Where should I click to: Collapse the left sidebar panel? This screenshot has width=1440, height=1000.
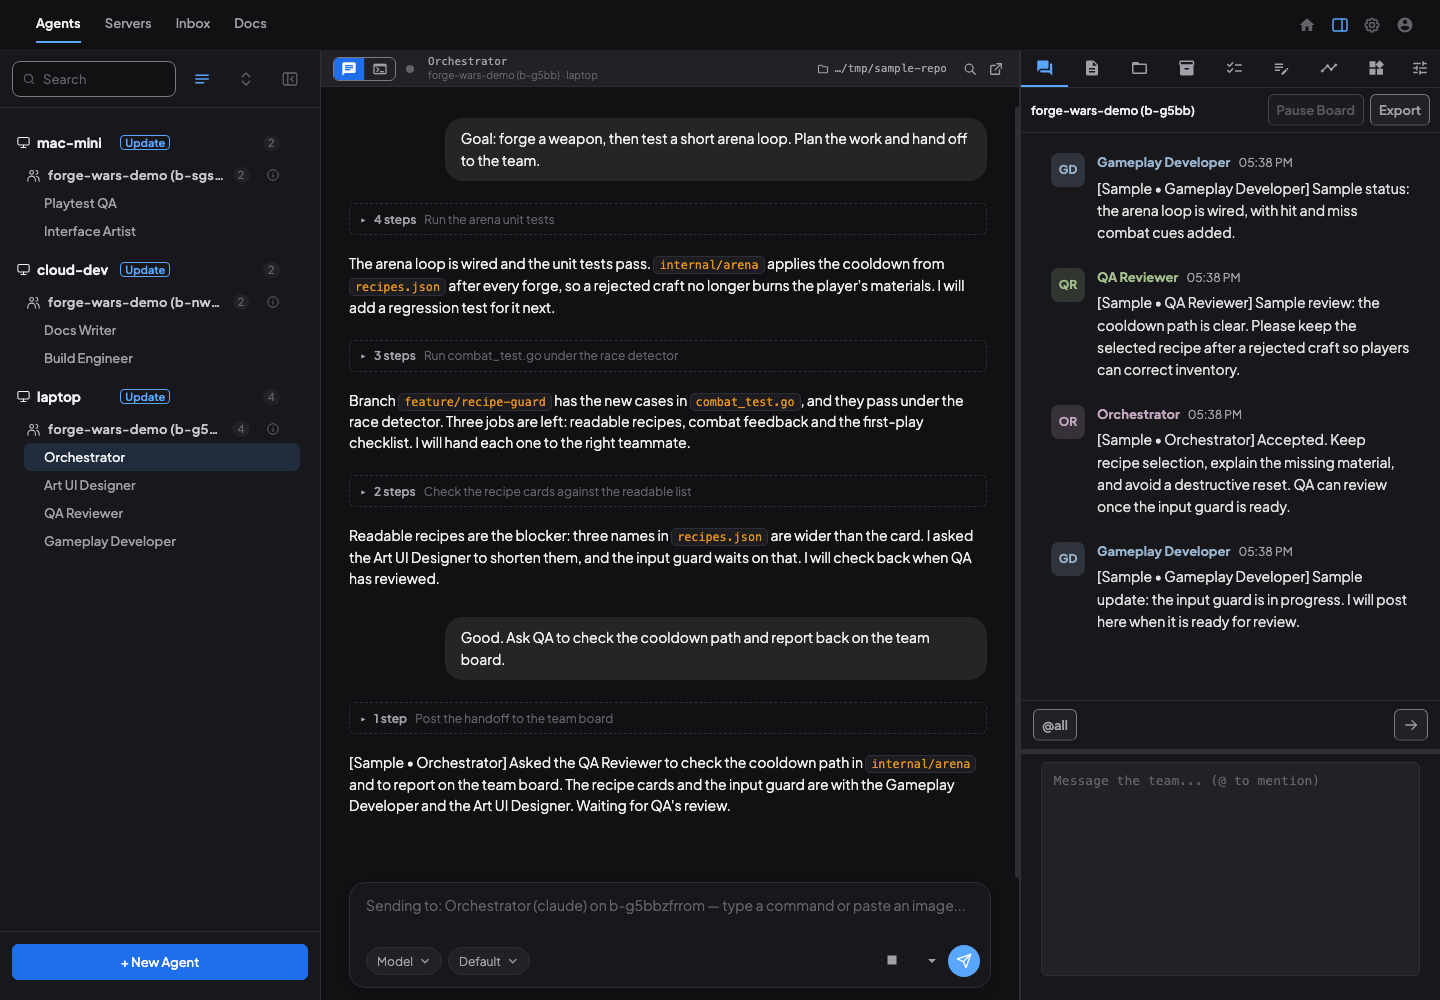pyautogui.click(x=290, y=79)
